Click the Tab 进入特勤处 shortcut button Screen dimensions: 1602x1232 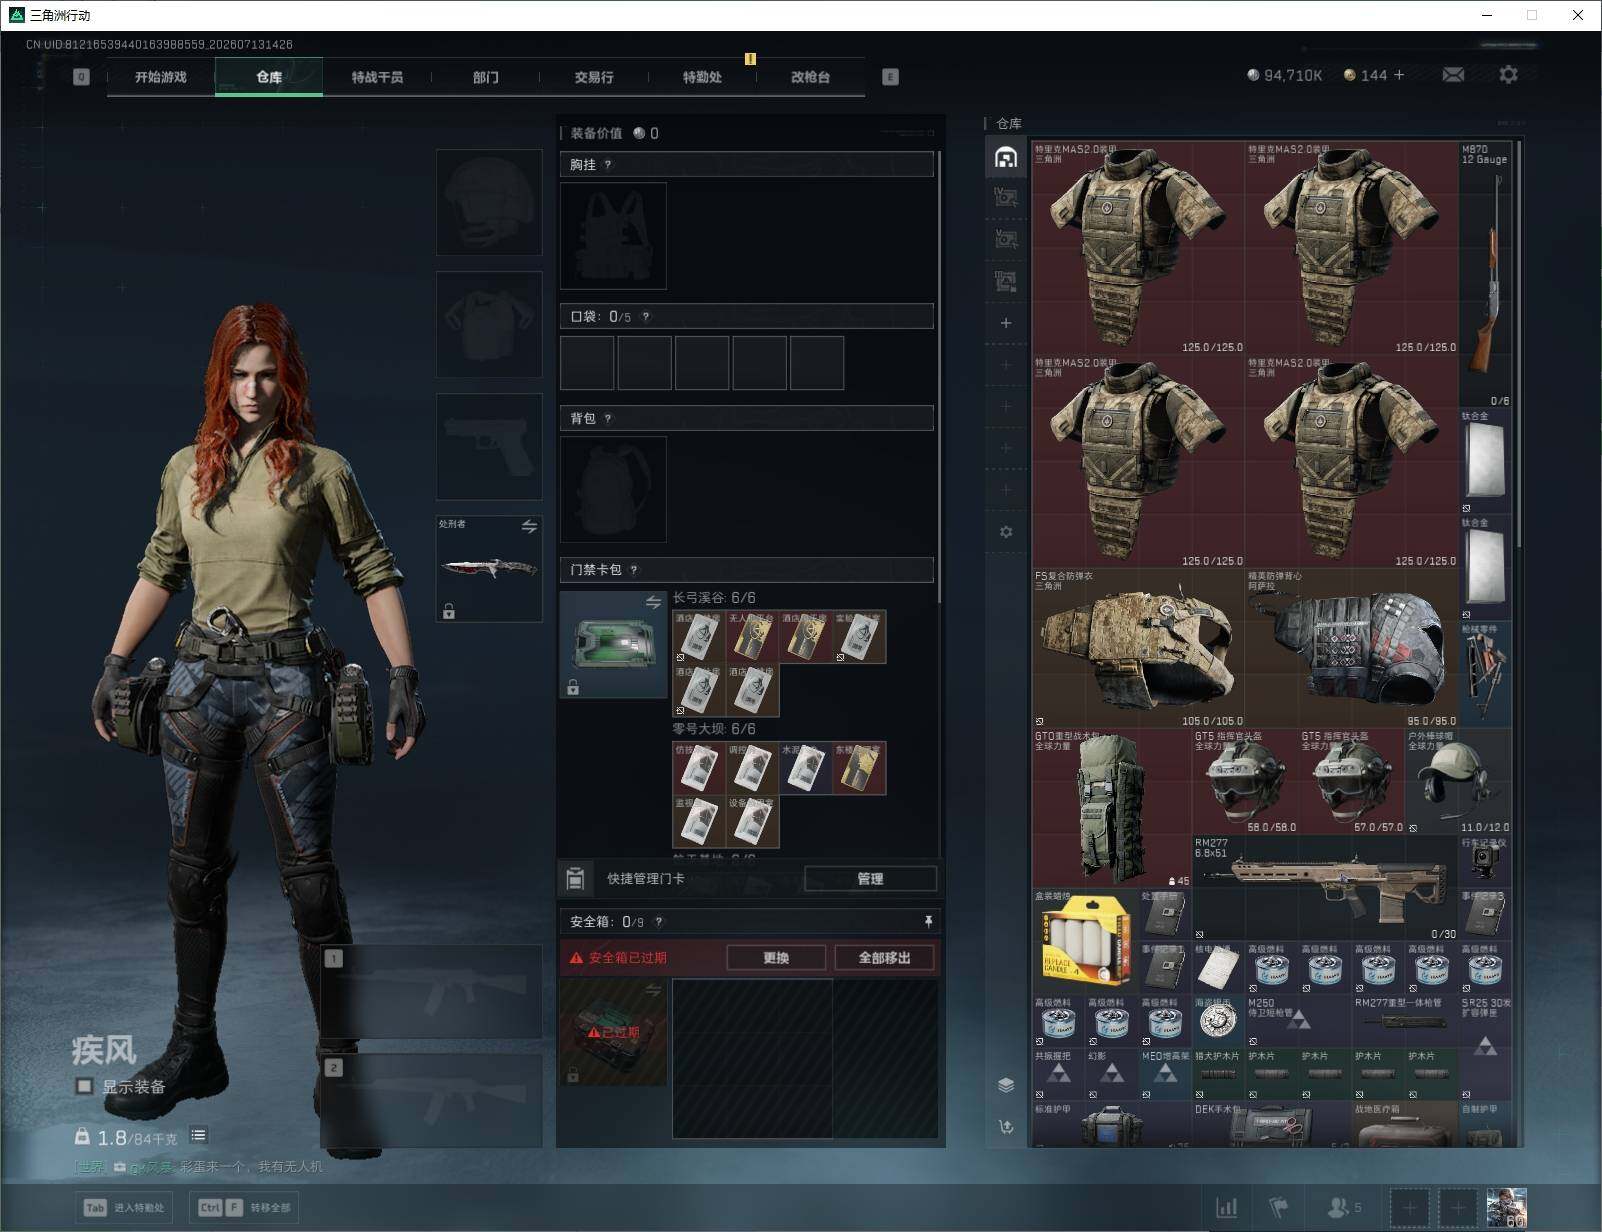(125, 1208)
